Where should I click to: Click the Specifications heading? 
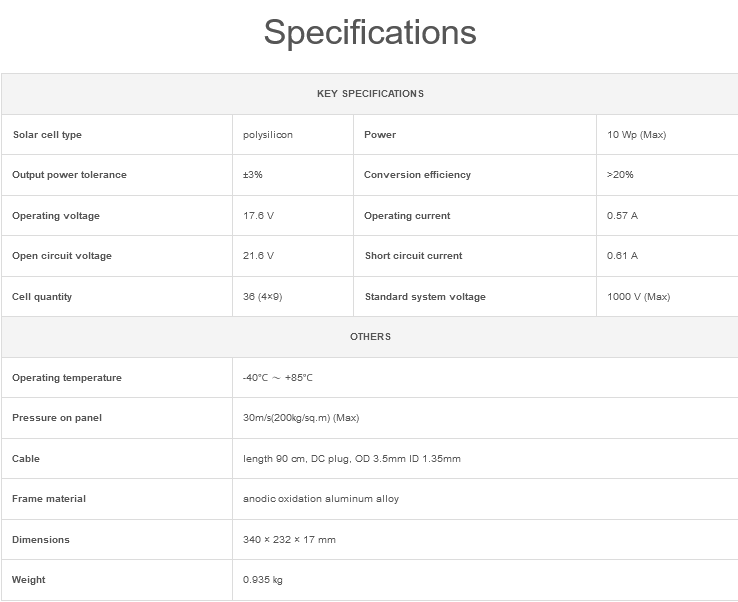point(370,32)
